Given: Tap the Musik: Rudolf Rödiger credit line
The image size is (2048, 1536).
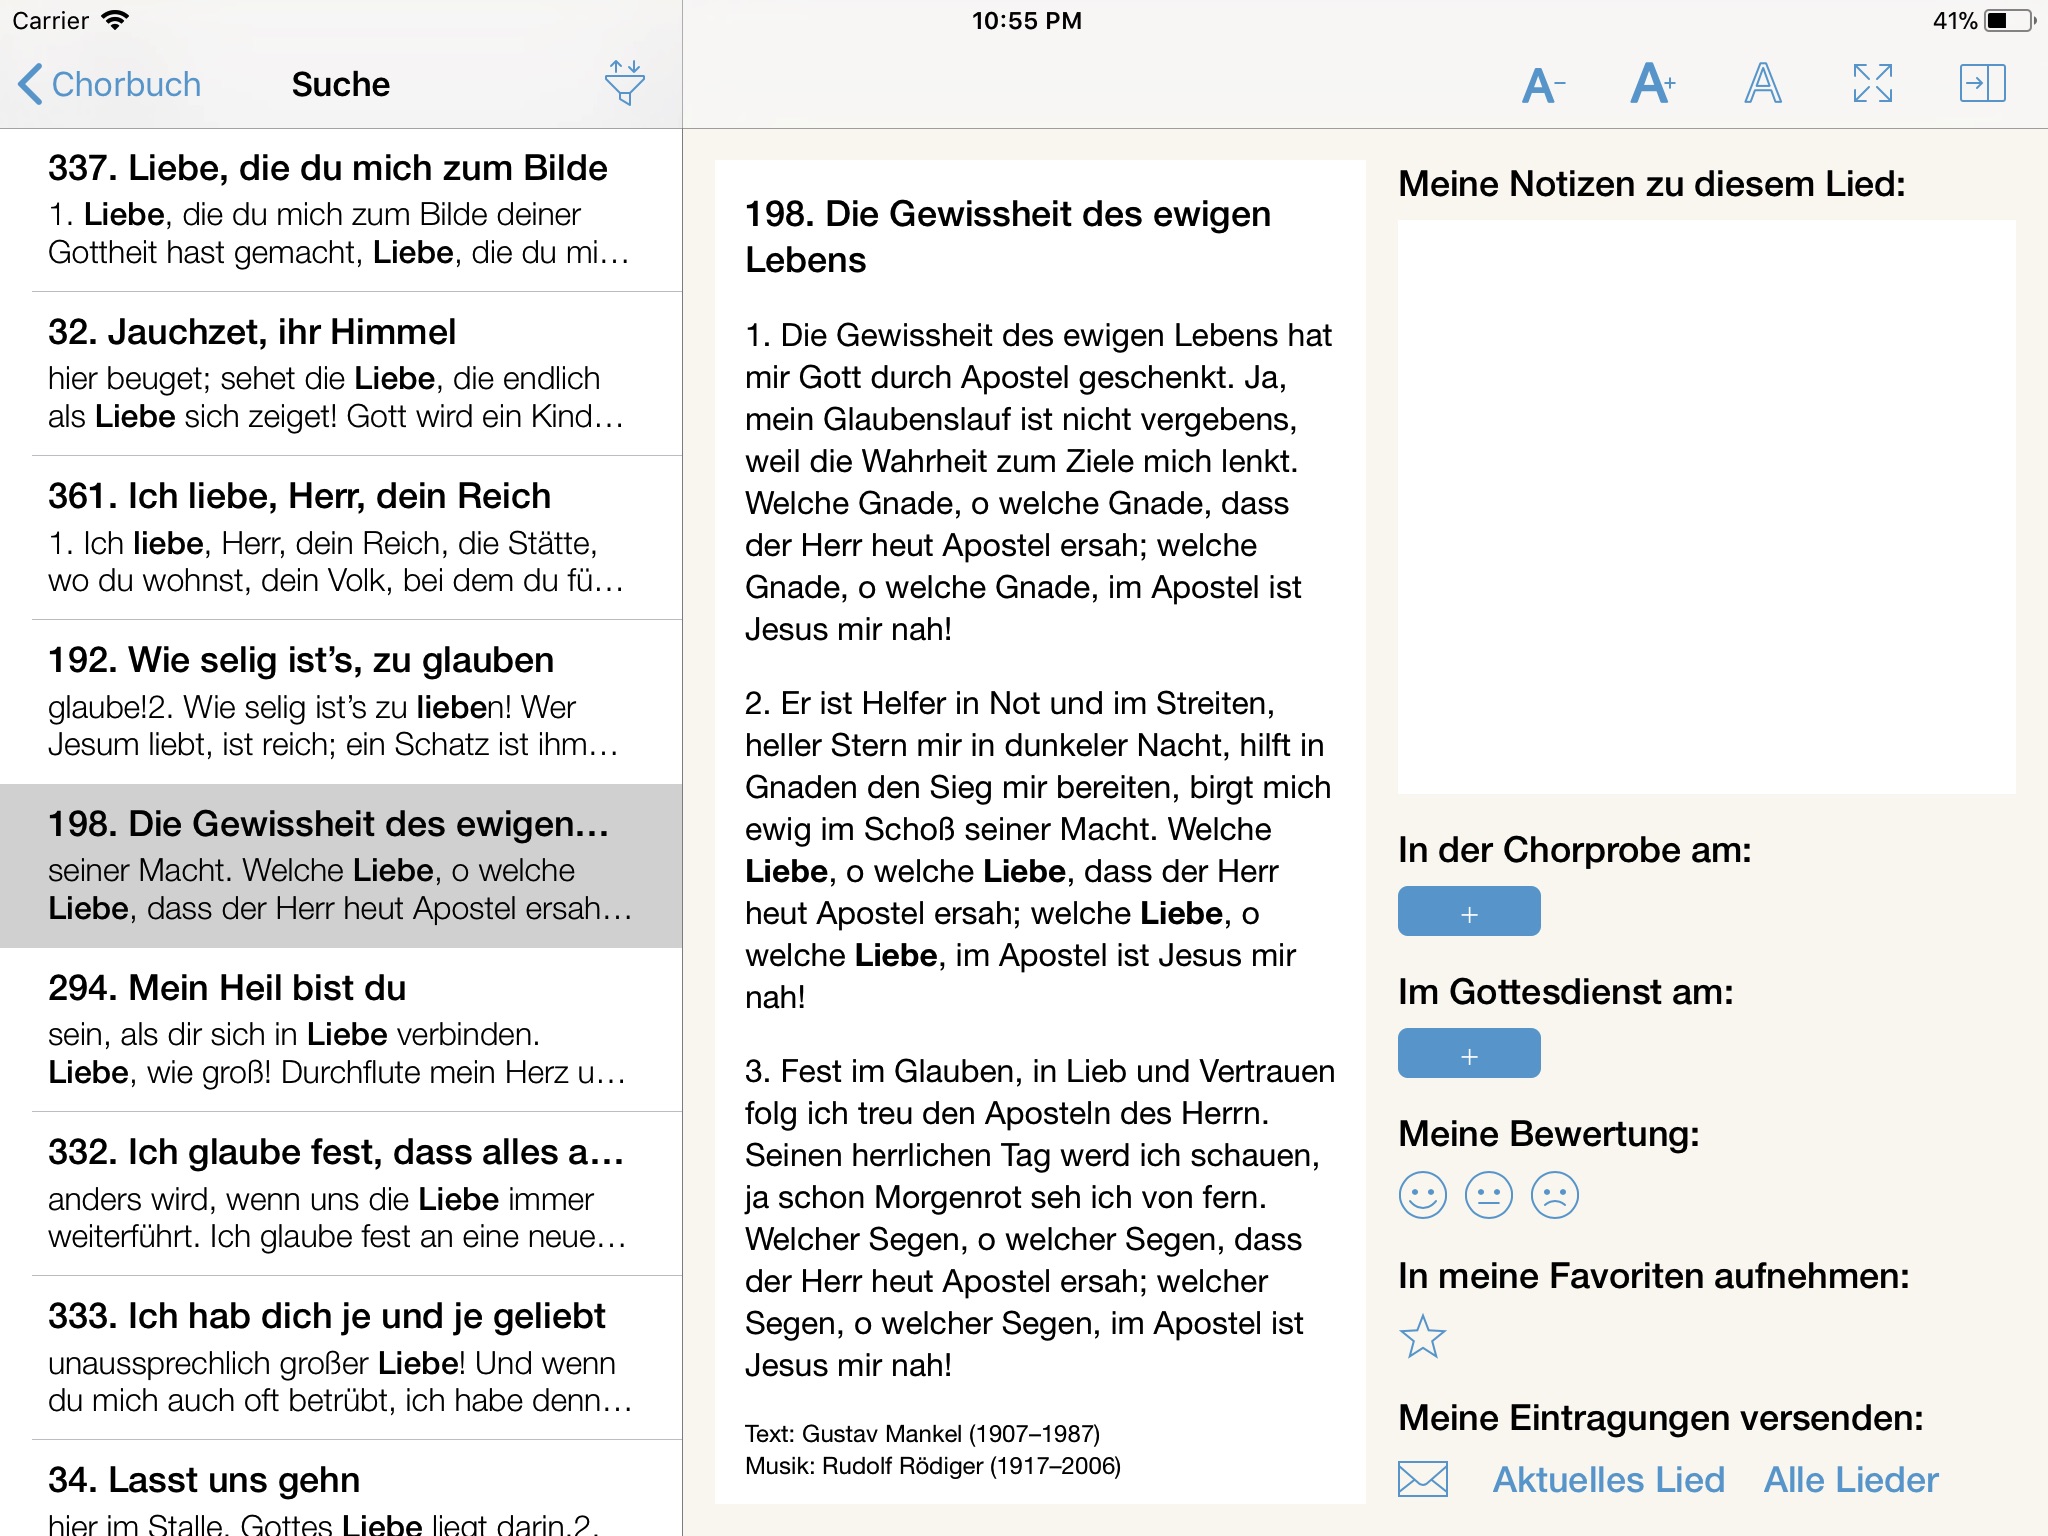Looking at the screenshot, I should tap(933, 1466).
